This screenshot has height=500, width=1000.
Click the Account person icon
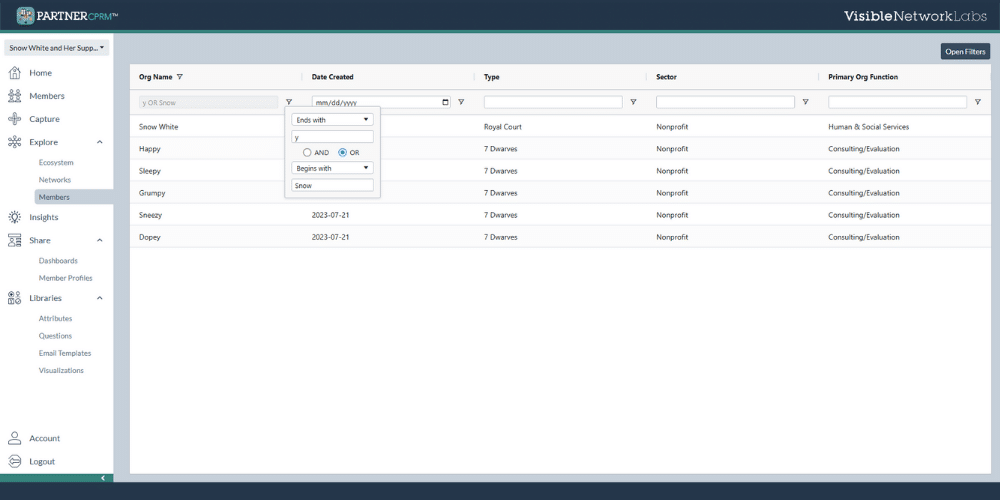point(15,438)
